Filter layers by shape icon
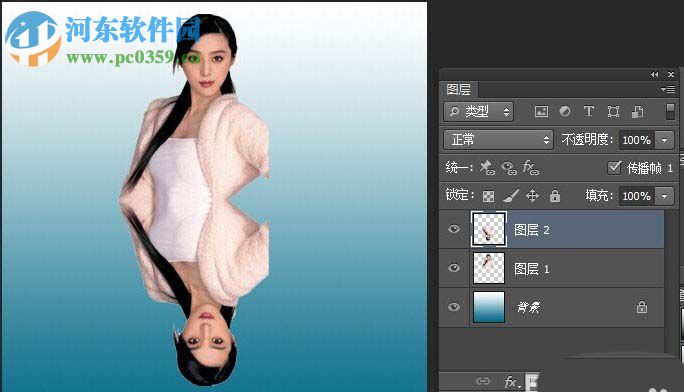 click(613, 112)
